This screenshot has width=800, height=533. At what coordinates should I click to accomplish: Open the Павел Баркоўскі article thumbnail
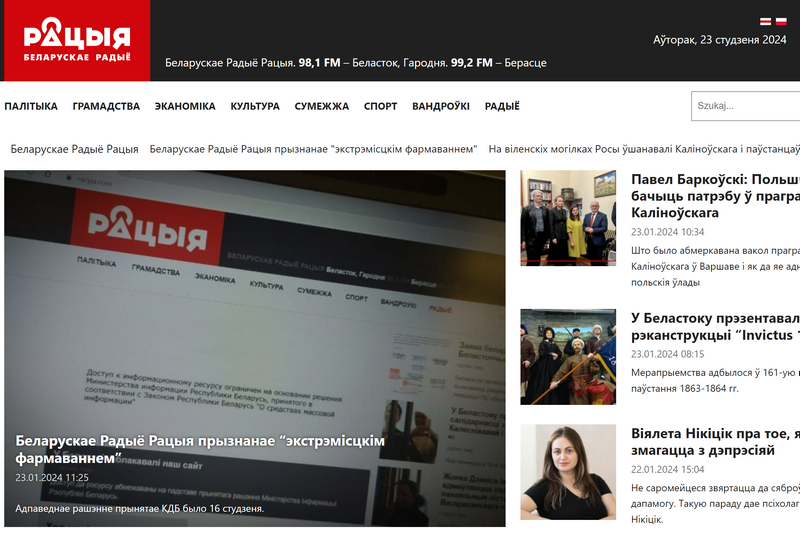pos(568,217)
